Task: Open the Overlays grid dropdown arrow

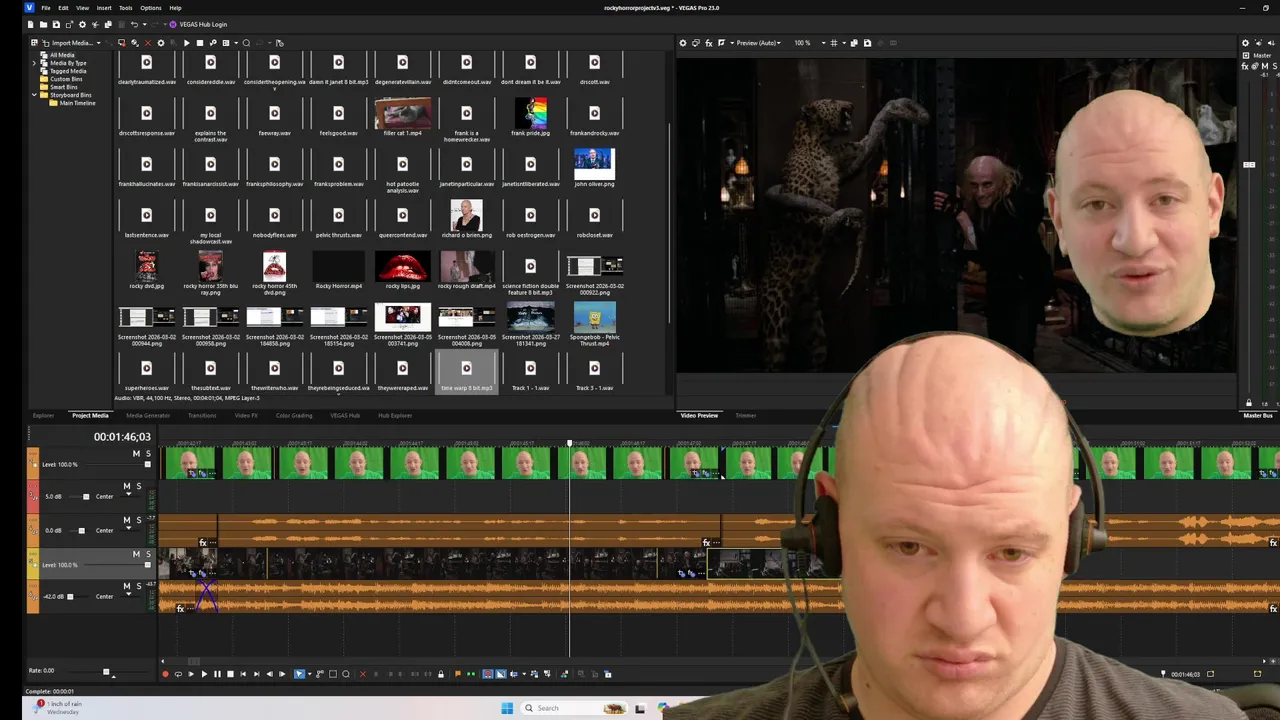Action: (x=844, y=43)
